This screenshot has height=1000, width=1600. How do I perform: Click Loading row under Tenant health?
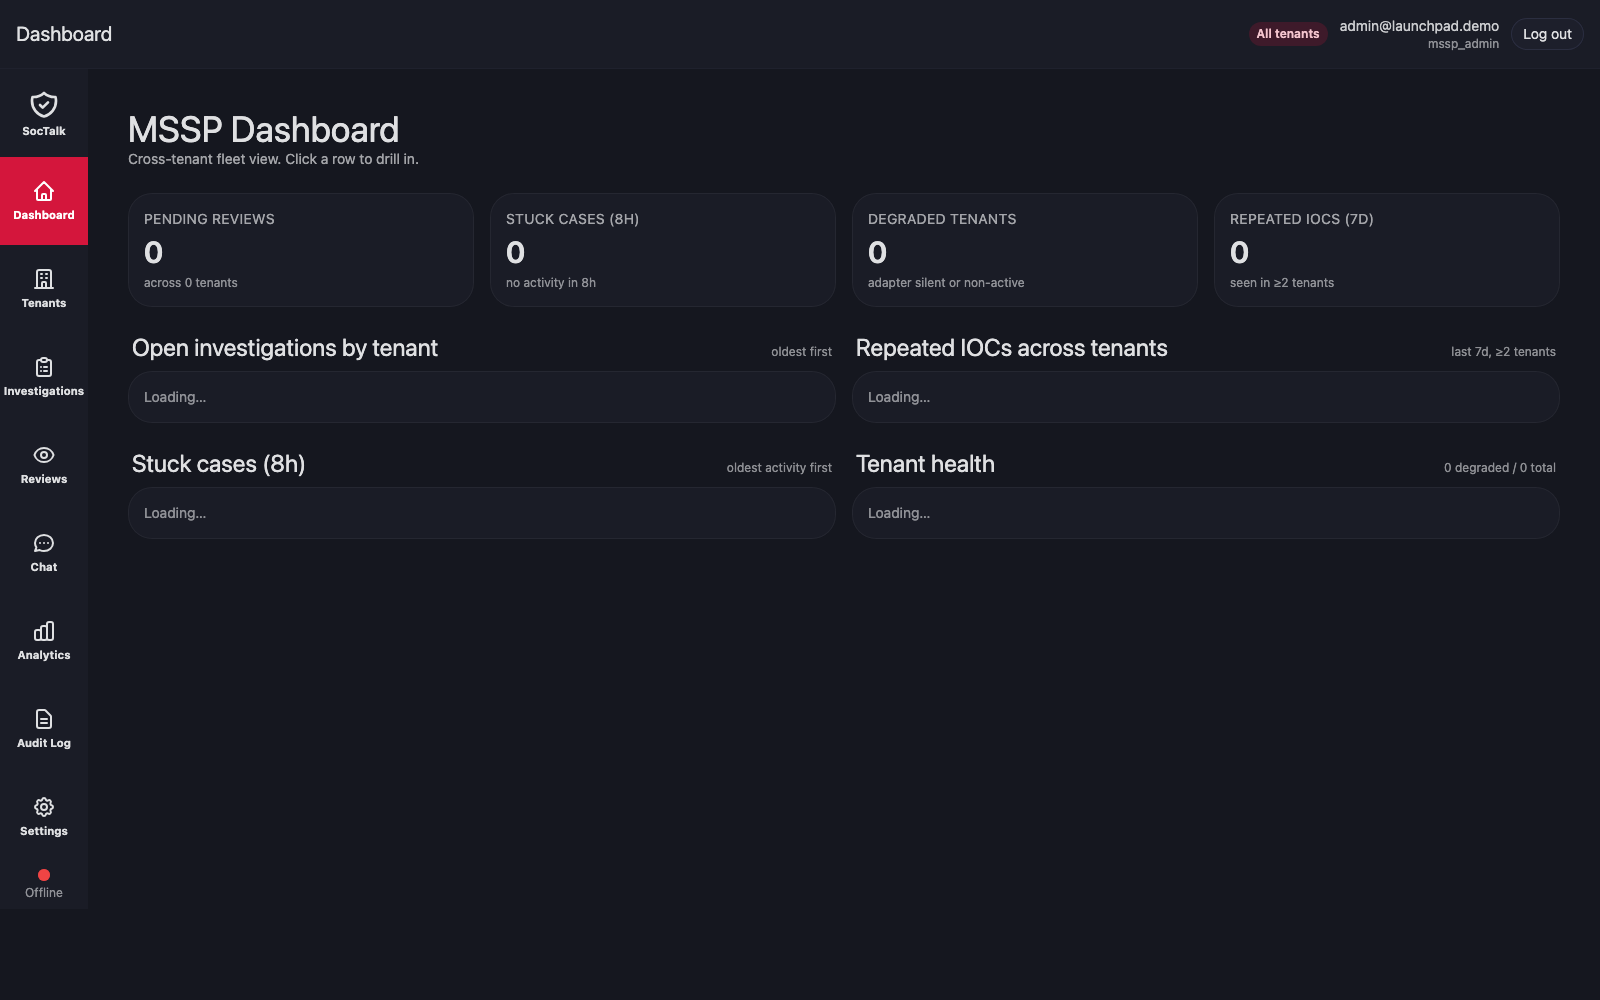[x=1206, y=513]
